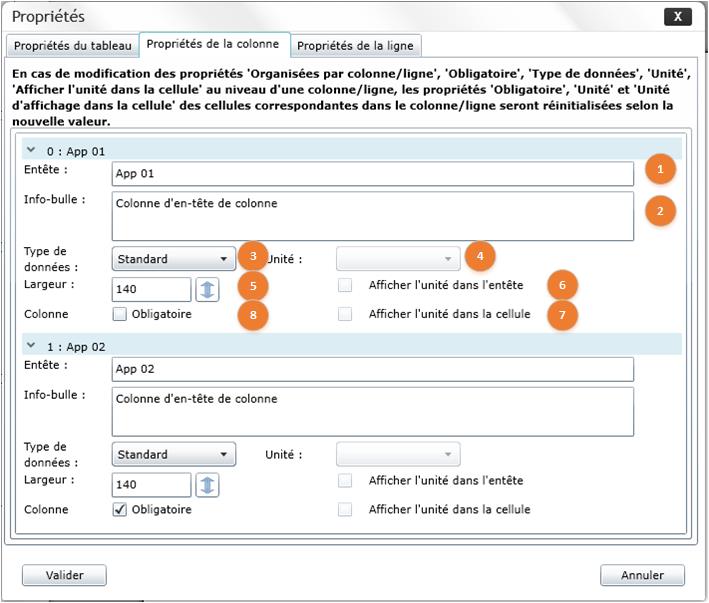Open the Unité dropdown for App 01
The image size is (709, 603).
click(398, 259)
